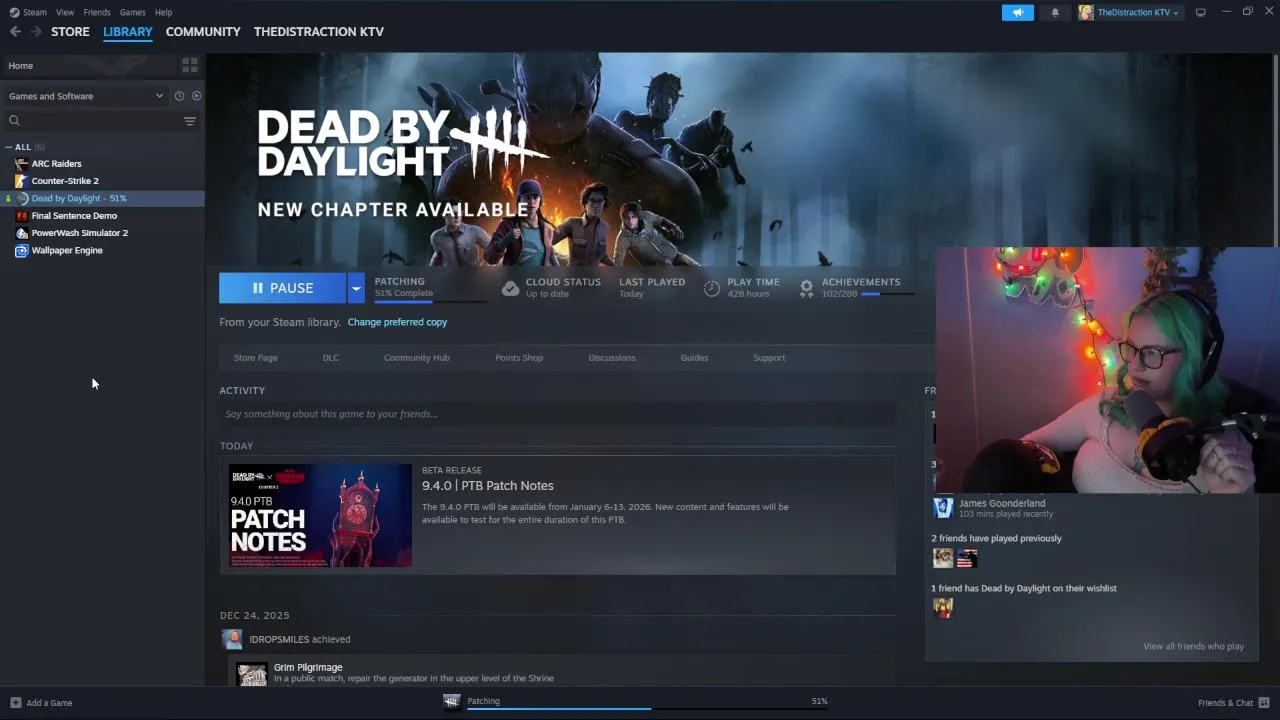
Task: Click the Cloud Status icon
Action: coord(510,288)
